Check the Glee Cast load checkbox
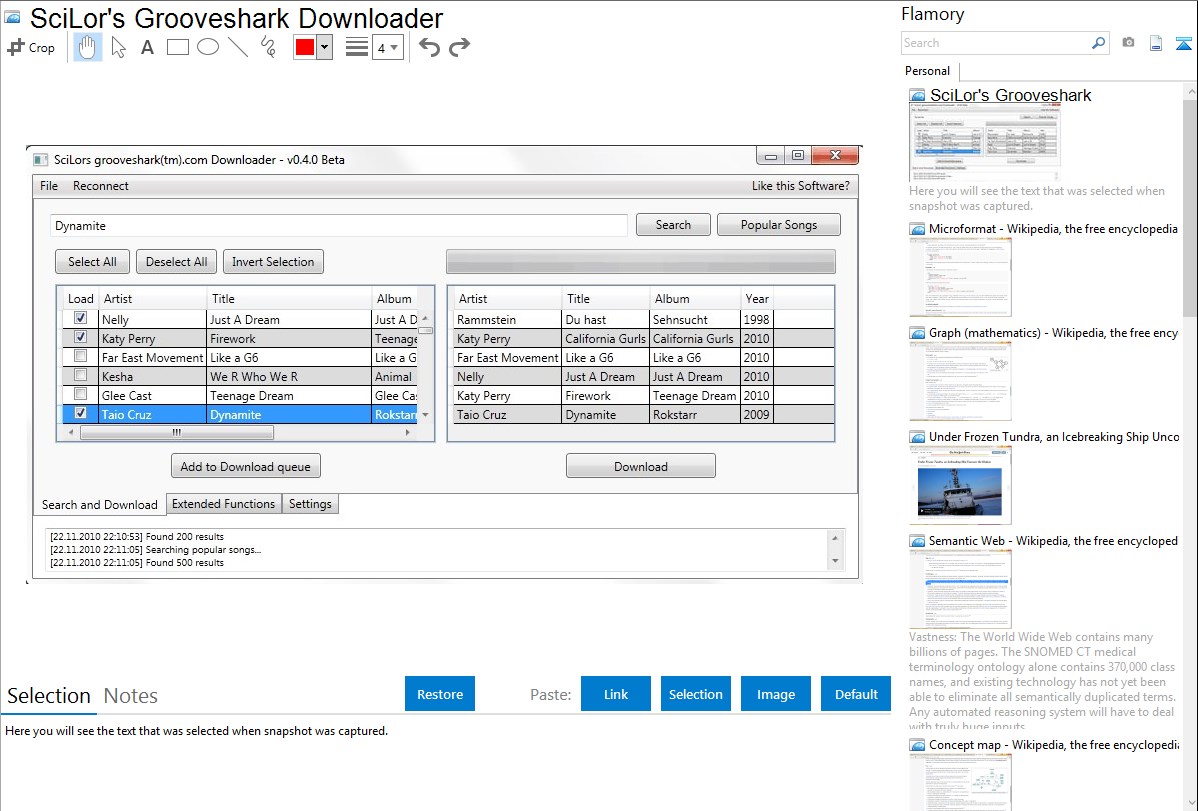The height and width of the screenshot is (811, 1198). tap(80, 394)
